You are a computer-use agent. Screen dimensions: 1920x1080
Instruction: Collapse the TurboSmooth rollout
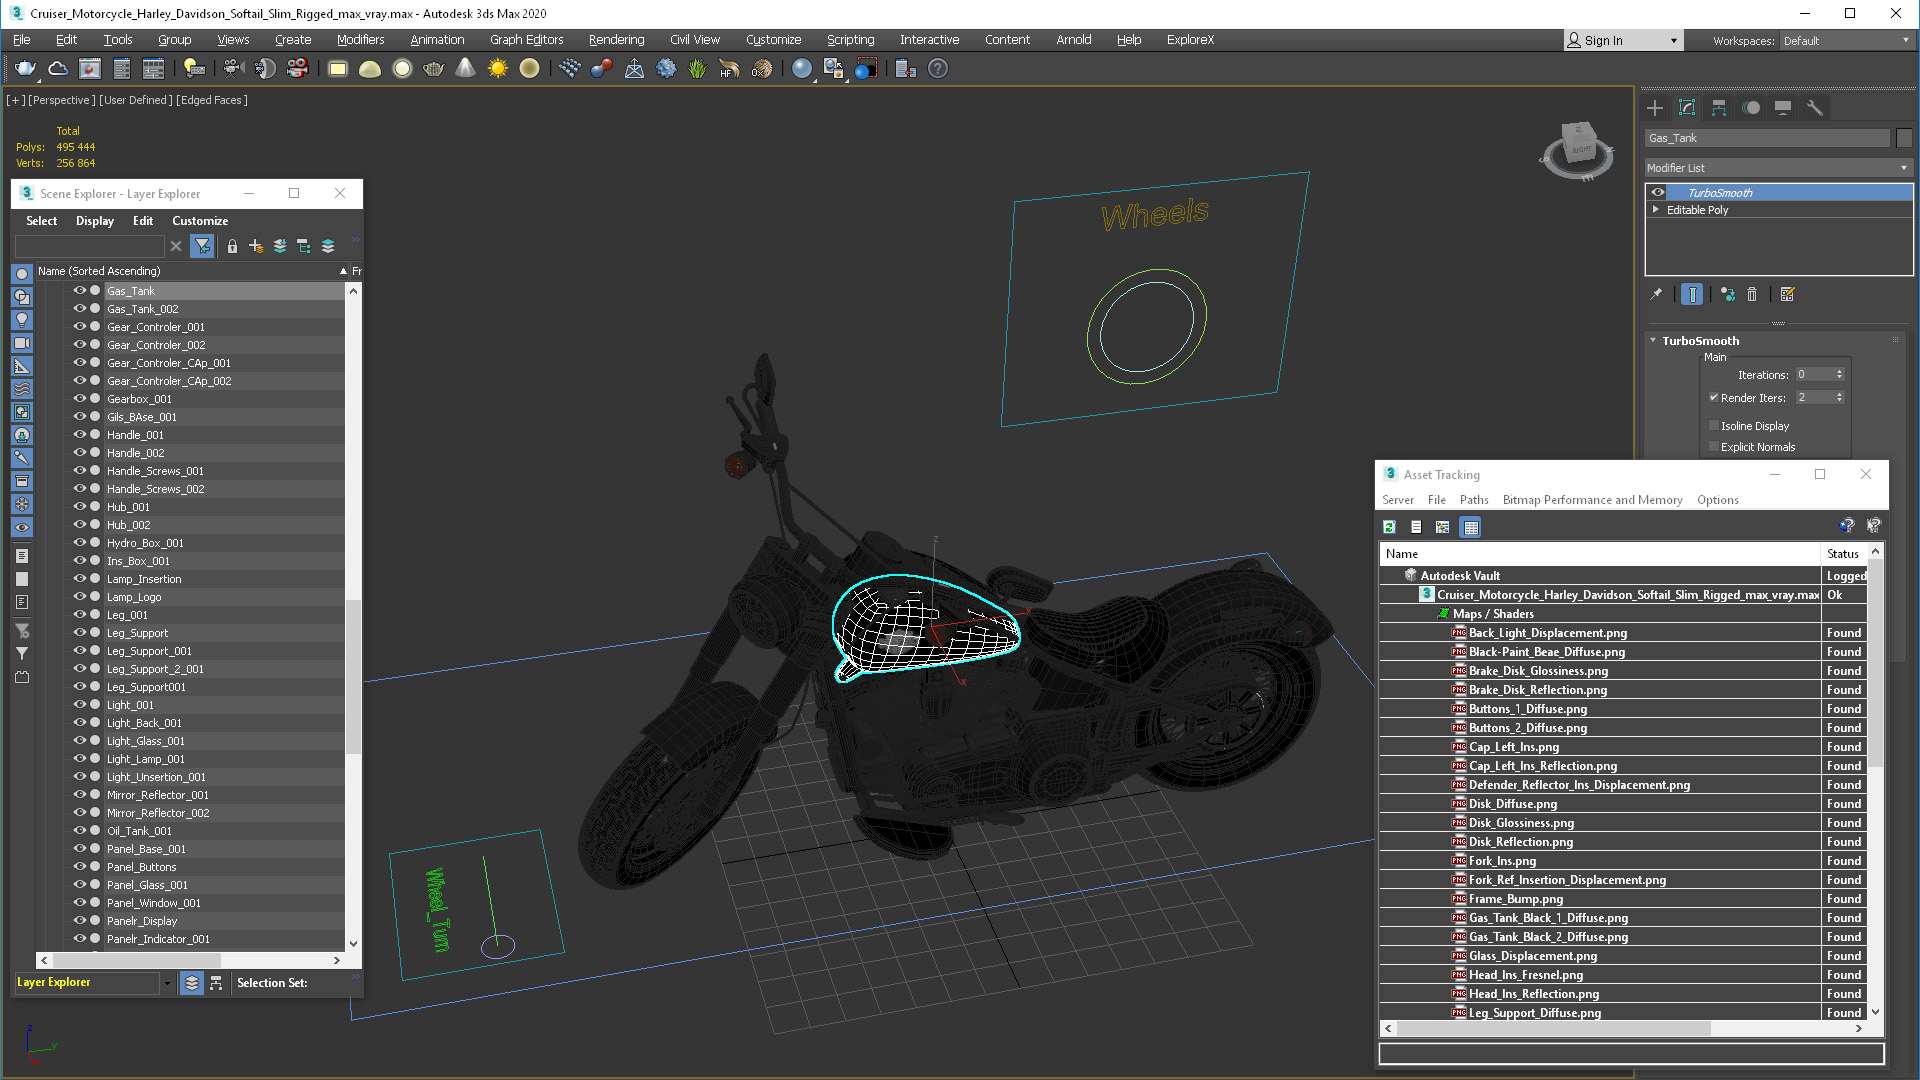point(1653,341)
